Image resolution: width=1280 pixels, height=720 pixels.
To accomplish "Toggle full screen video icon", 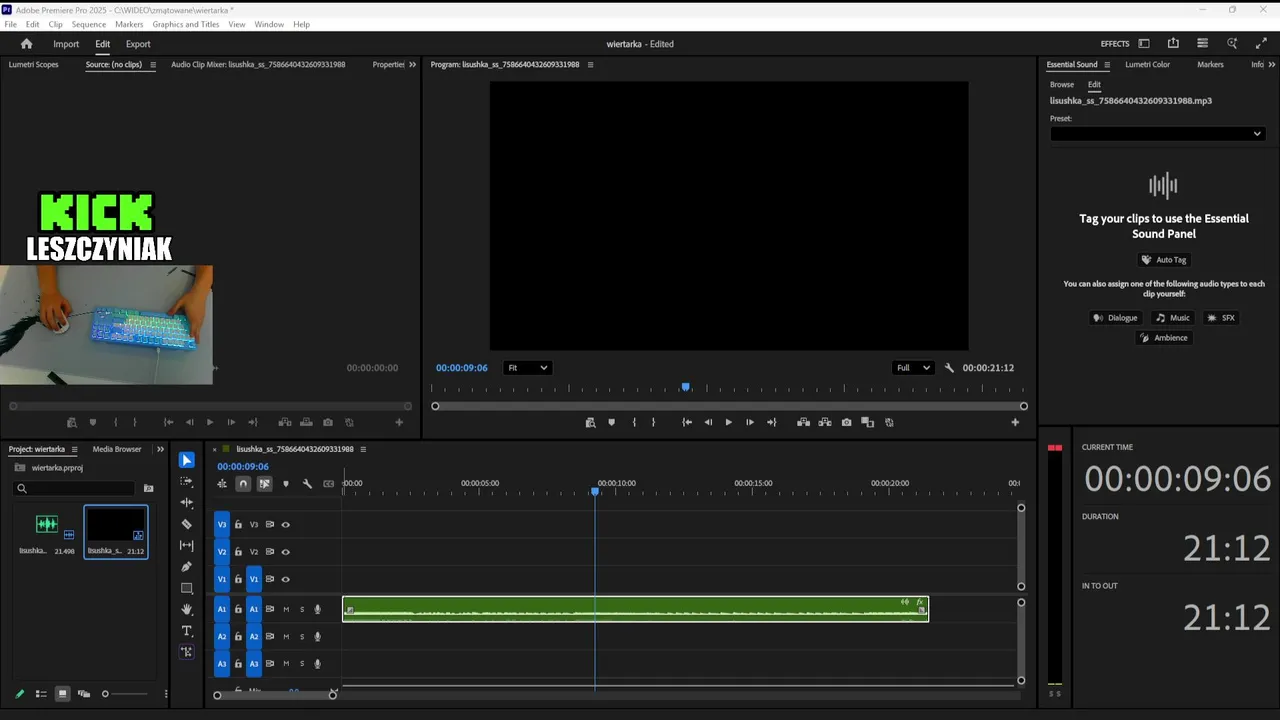I will tap(1261, 44).
